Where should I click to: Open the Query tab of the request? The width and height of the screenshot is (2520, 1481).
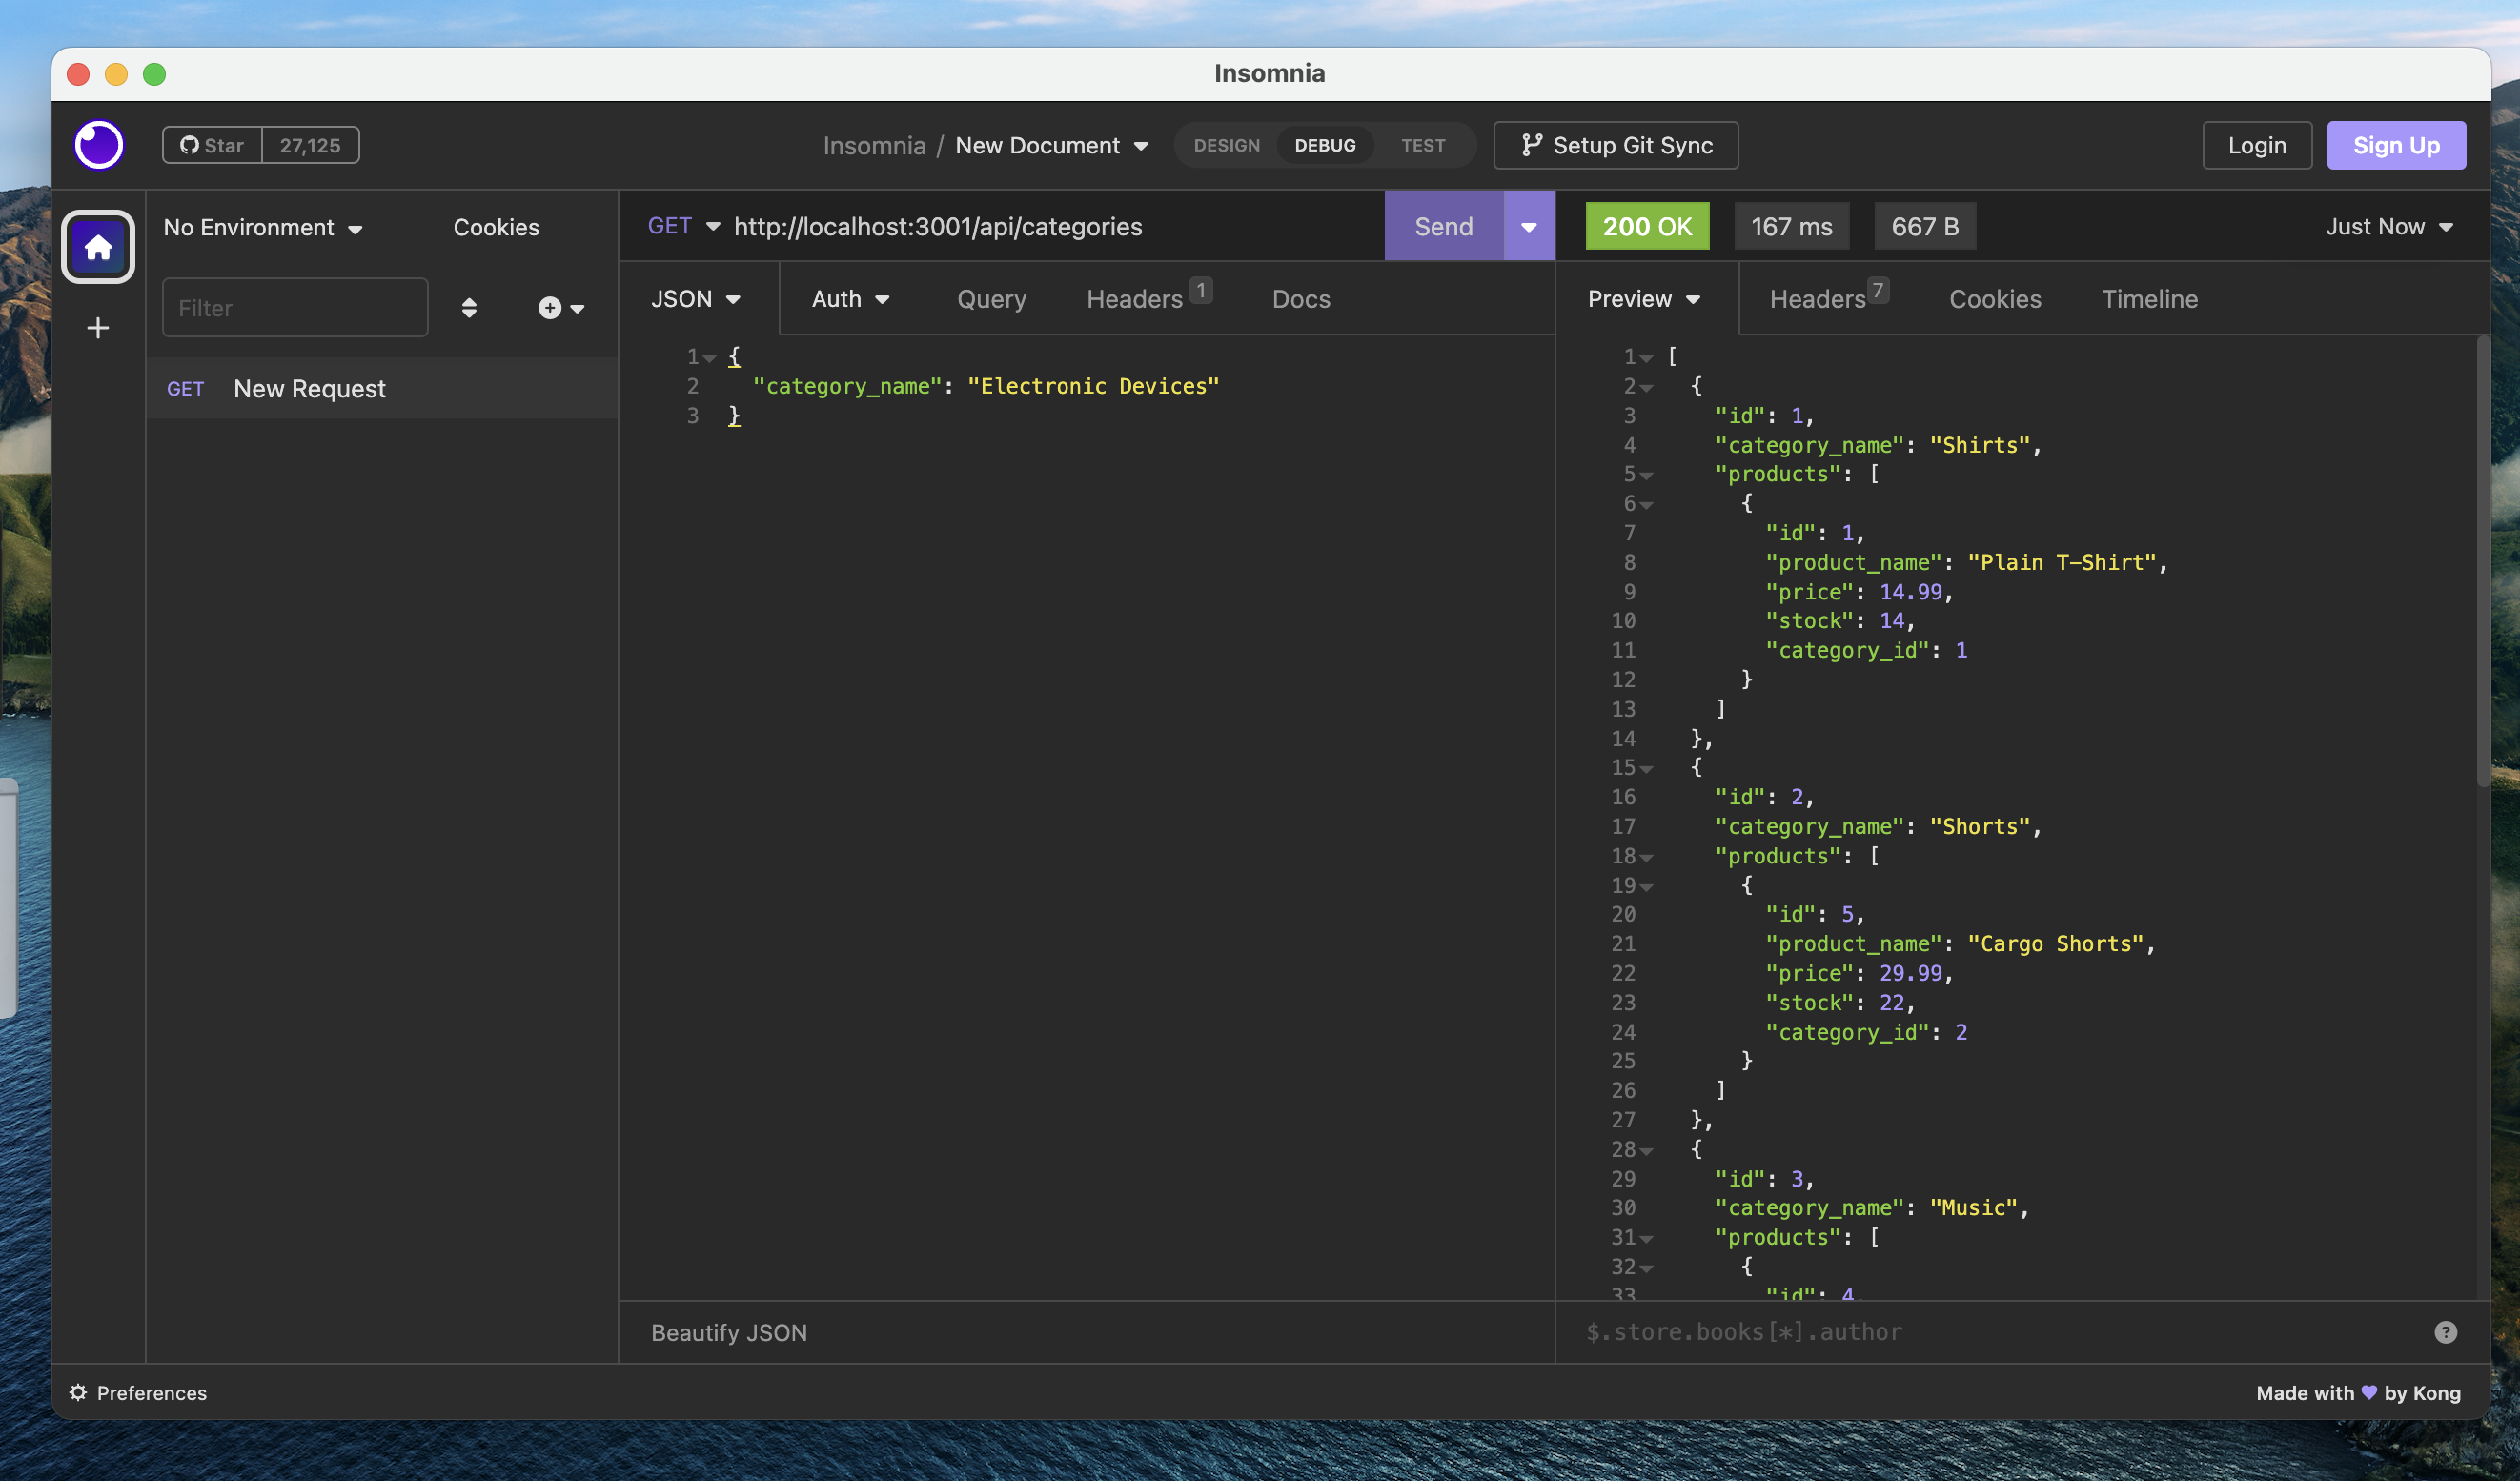pos(991,298)
